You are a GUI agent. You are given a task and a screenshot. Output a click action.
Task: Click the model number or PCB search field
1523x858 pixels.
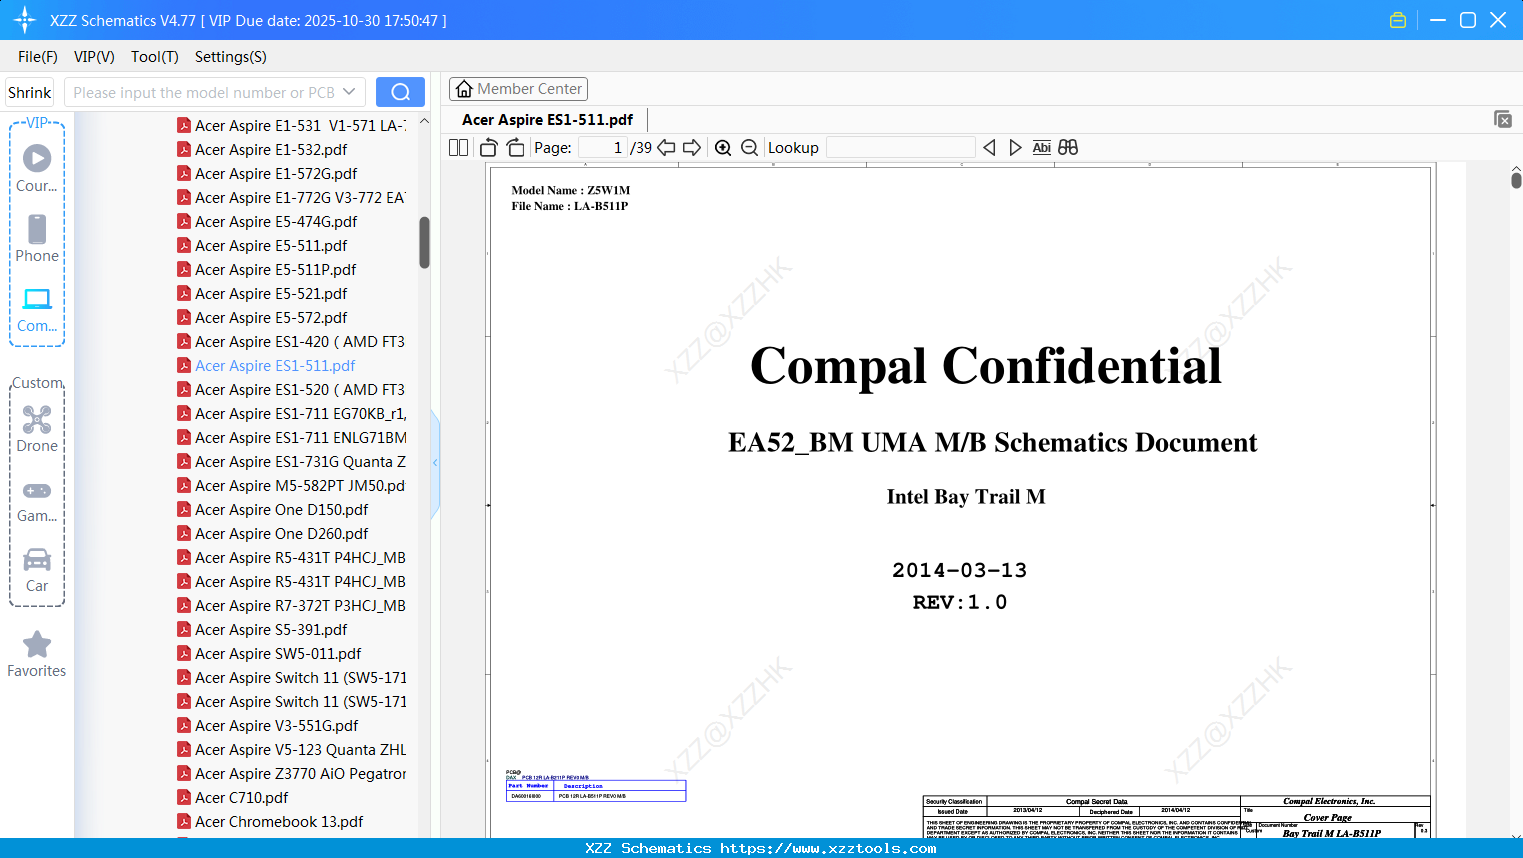pyautogui.click(x=204, y=92)
